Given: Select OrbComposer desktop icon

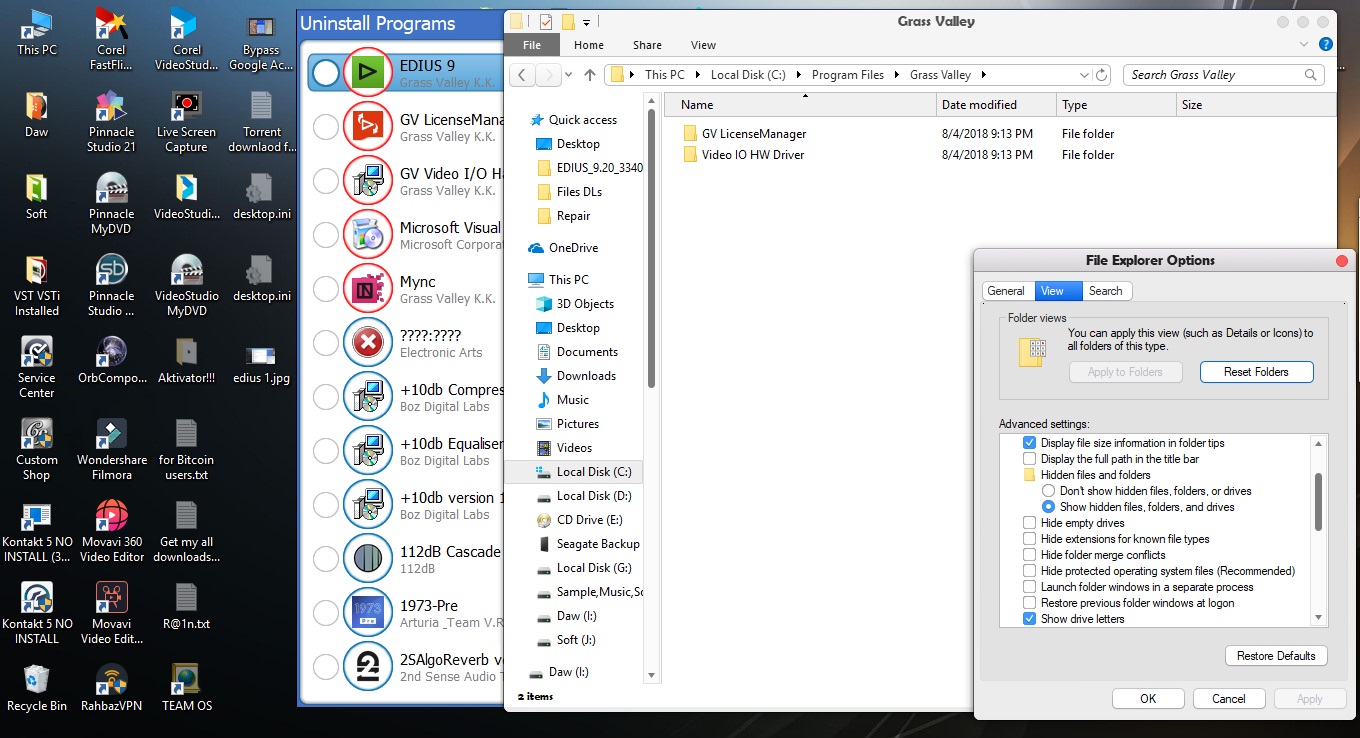Looking at the screenshot, I should tap(111, 360).
